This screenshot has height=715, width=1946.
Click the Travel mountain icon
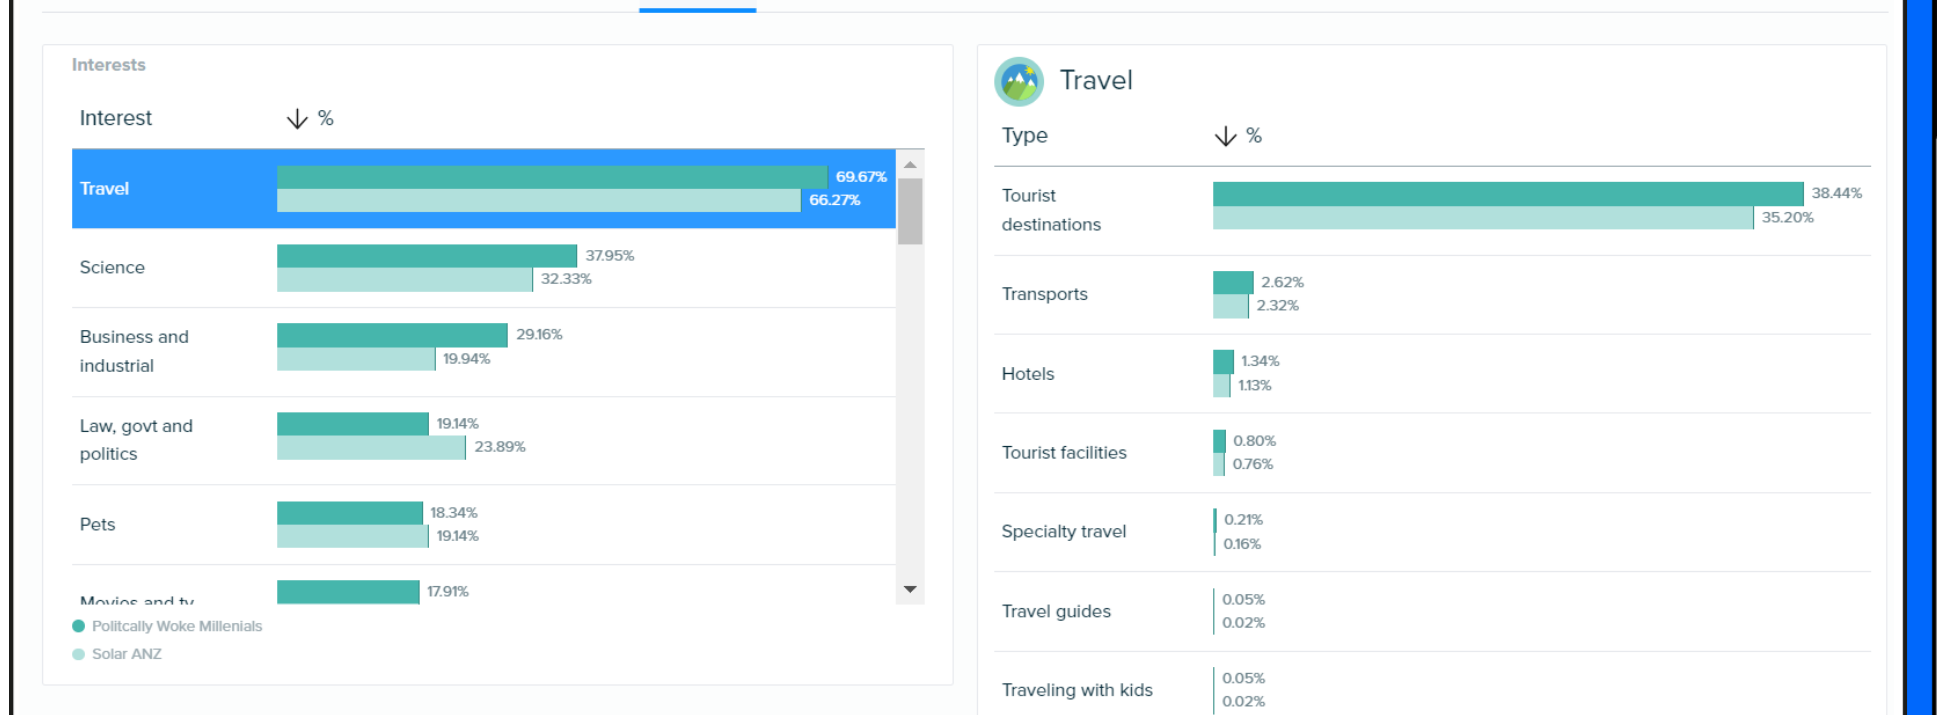pyautogui.click(x=1018, y=81)
